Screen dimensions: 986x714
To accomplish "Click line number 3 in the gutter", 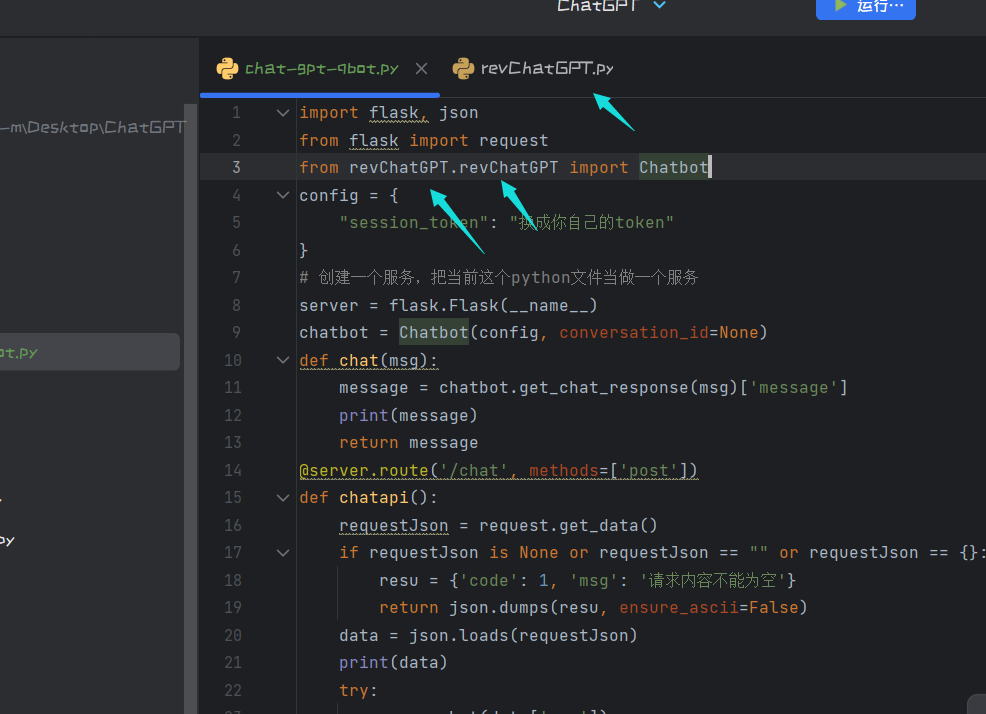I will click(x=236, y=167).
